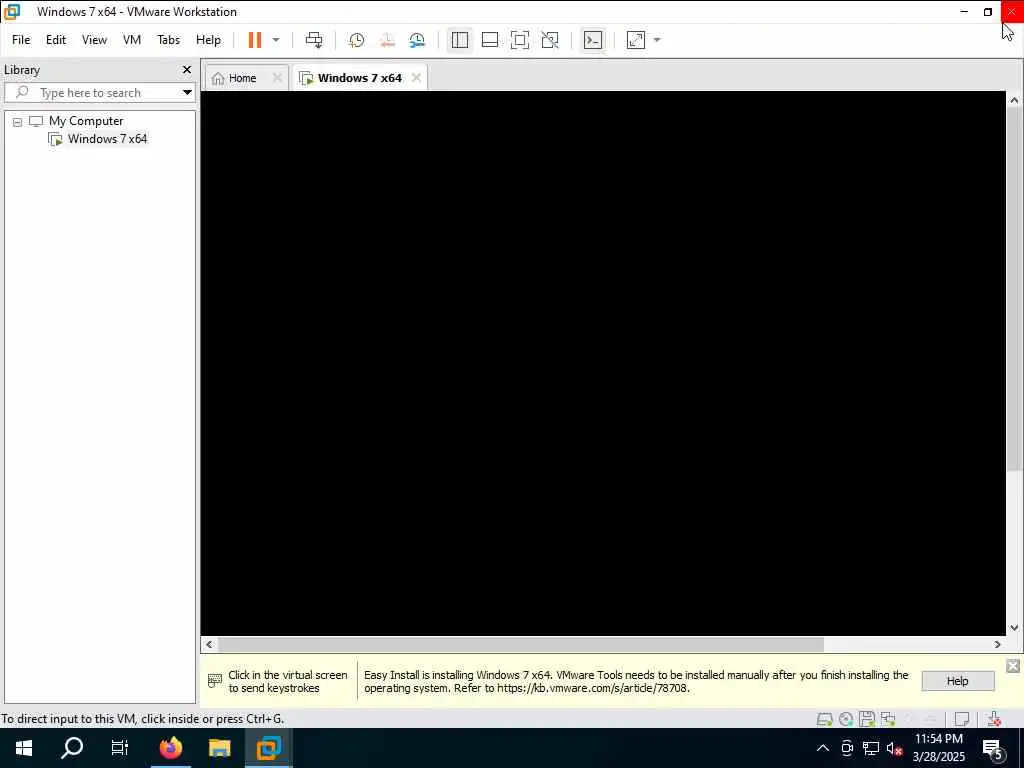Click the CD/DVD drive status icon
This screenshot has width=1024, height=768.
click(846, 719)
